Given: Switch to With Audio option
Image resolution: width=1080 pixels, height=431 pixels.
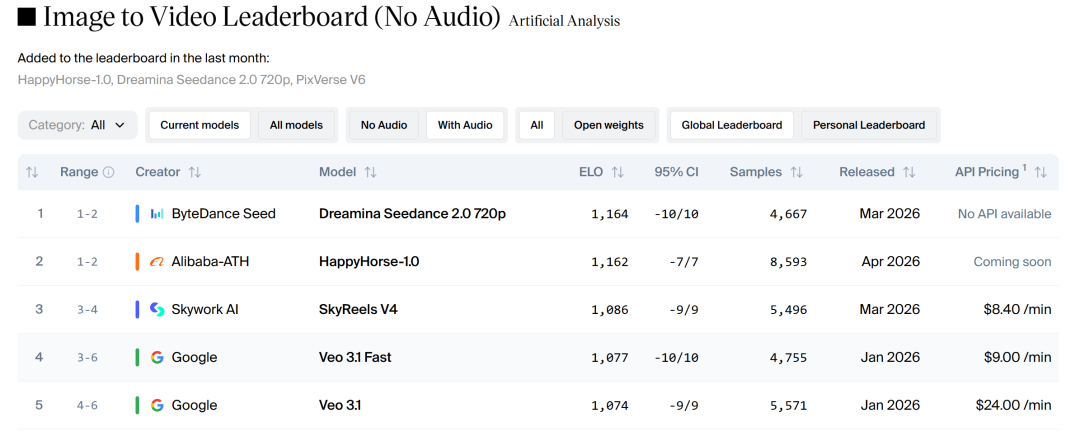Looking at the screenshot, I should [465, 125].
